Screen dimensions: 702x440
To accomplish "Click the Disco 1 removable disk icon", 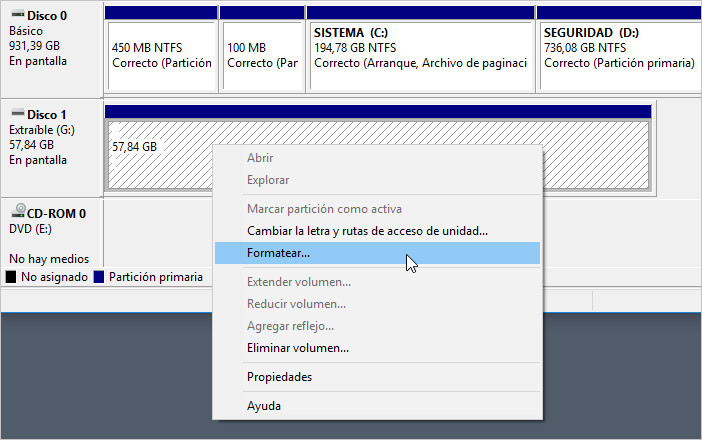I will (x=14, y=113).
